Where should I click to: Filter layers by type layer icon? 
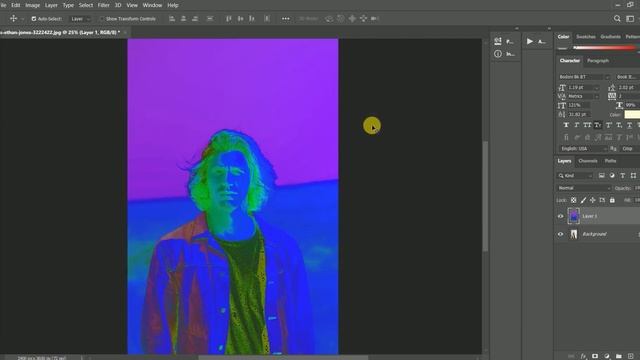point(622,176)
